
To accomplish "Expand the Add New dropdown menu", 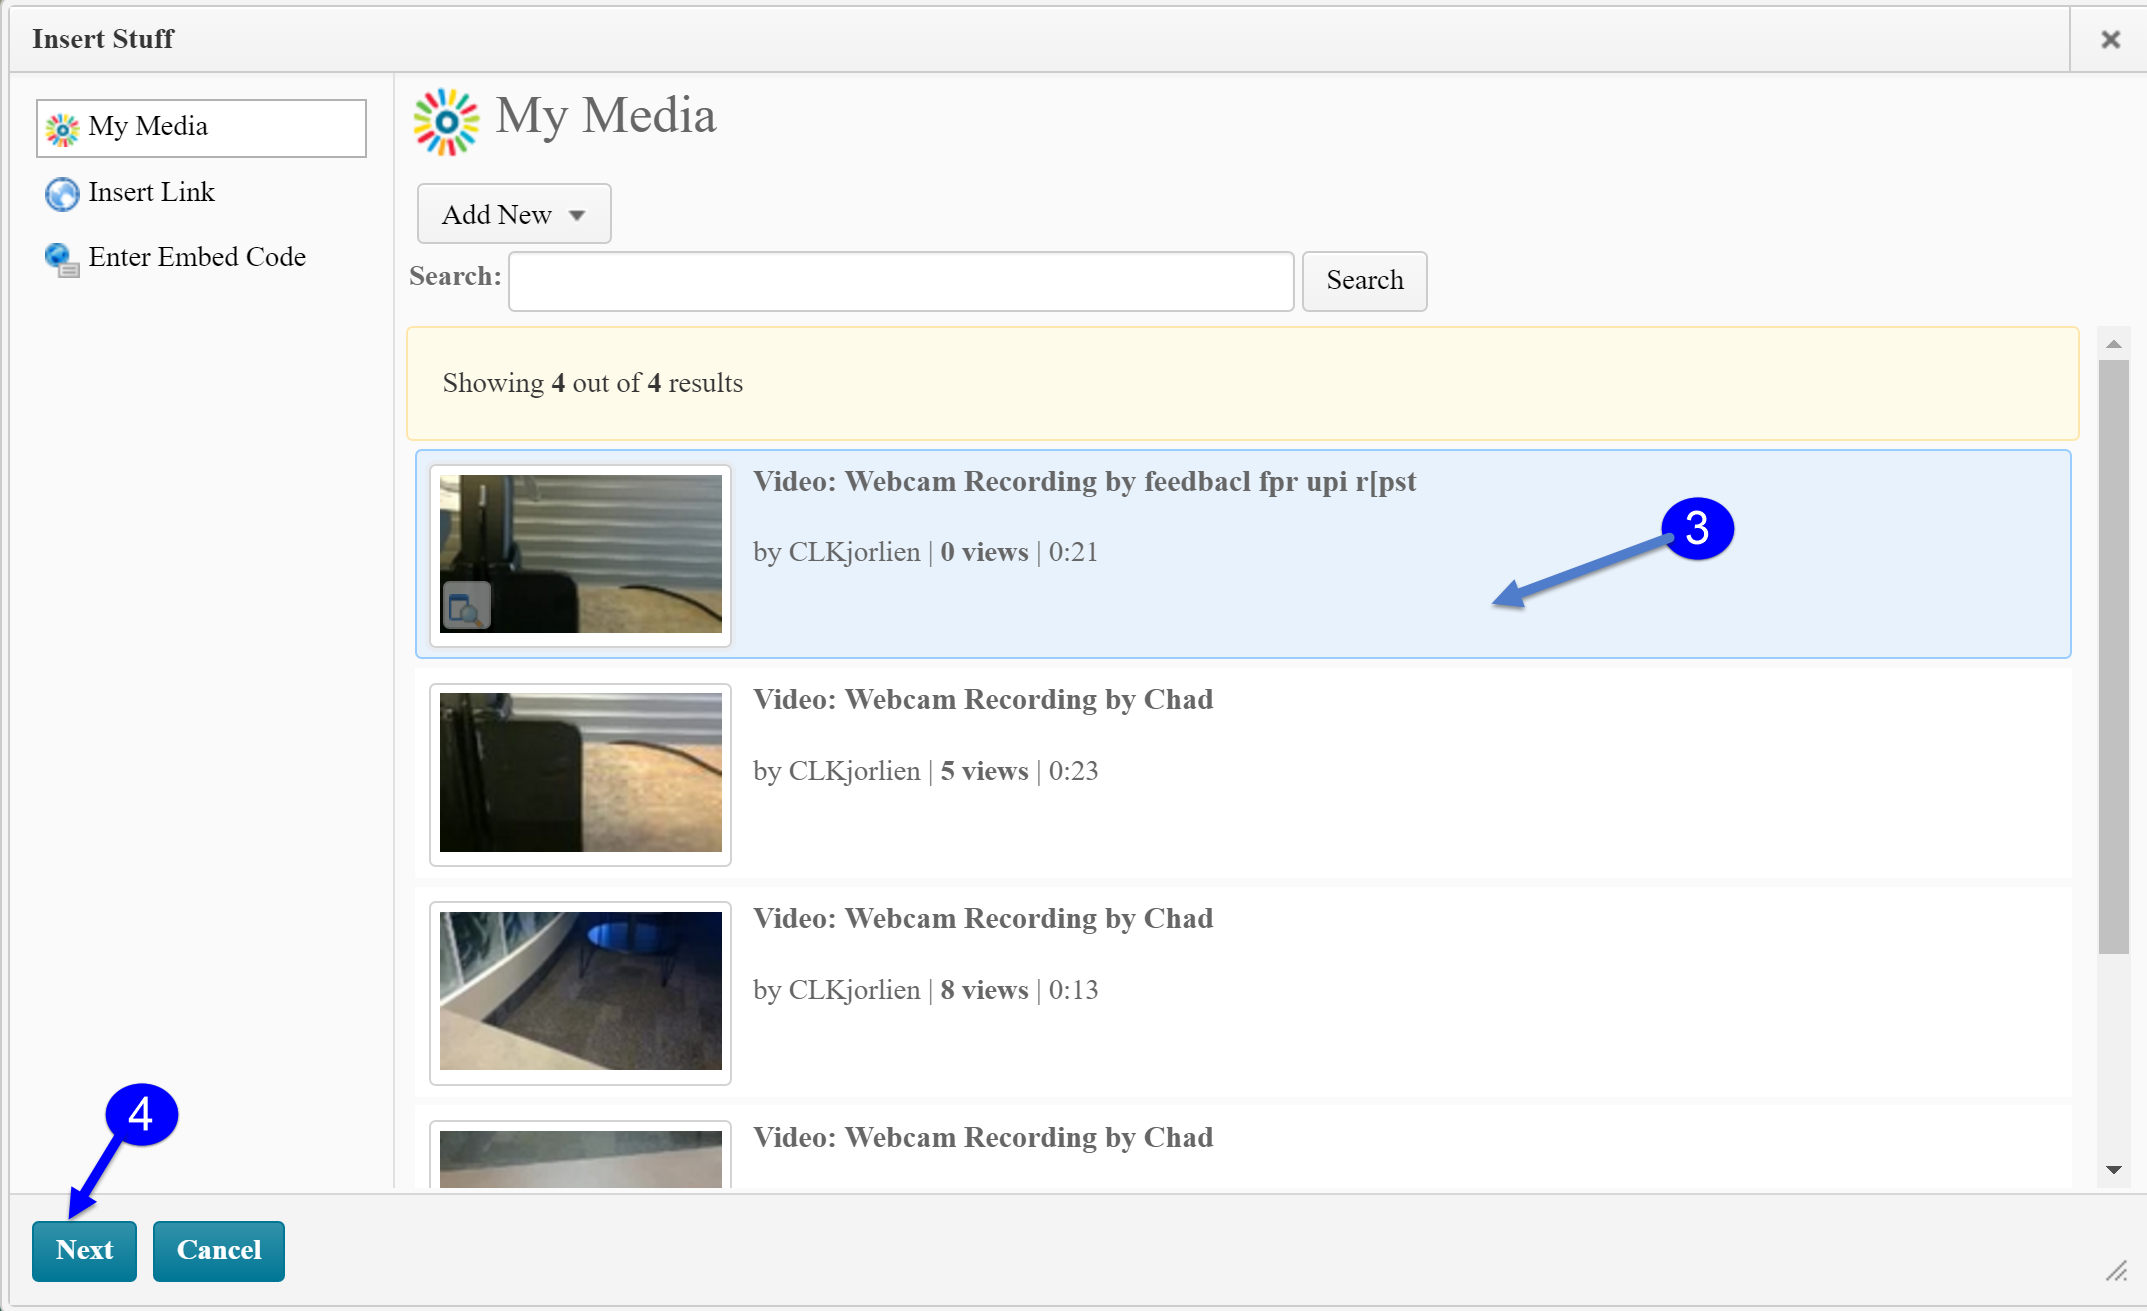I will (512, 215).
